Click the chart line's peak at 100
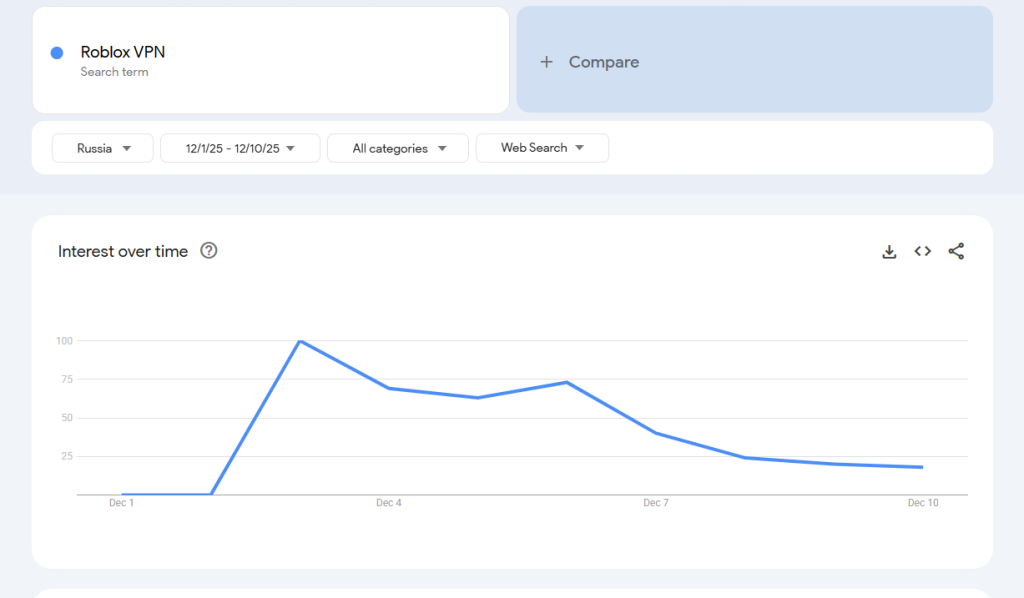Screen dimensions: 1024x598 [299, 341]
